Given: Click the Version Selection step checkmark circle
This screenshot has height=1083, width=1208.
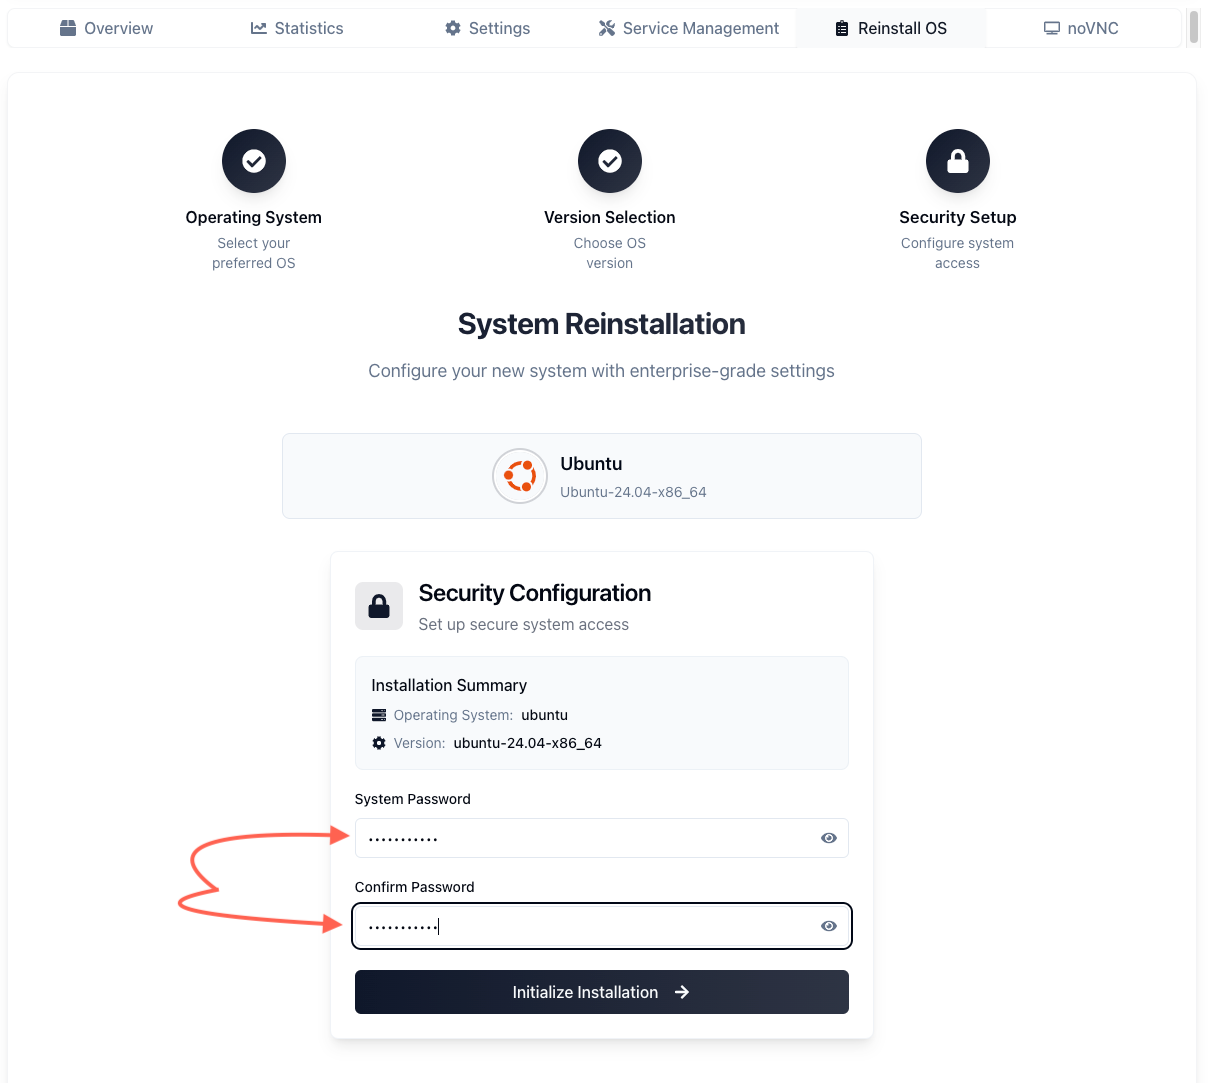Looking at the screenshot, I should pyautogui.click(x=610, y=161).
